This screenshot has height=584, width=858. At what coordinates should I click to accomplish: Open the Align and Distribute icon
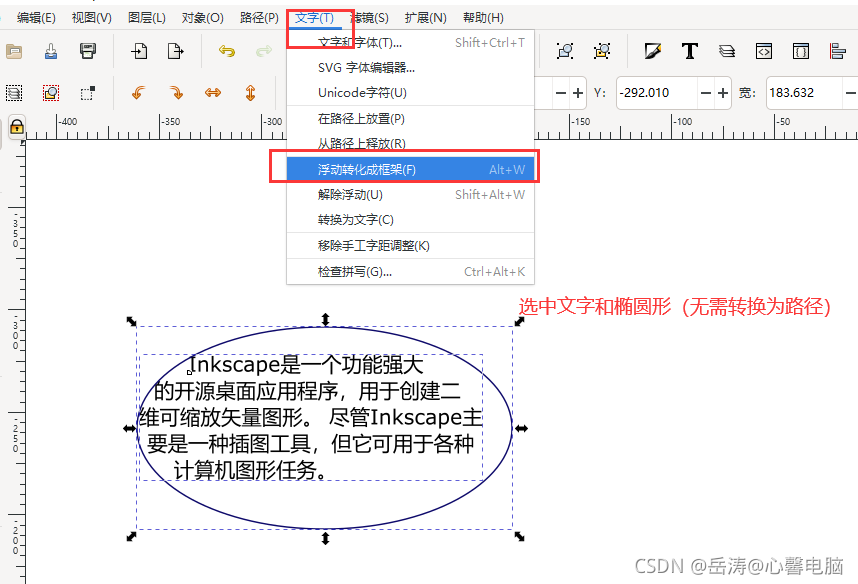[838, 51]
